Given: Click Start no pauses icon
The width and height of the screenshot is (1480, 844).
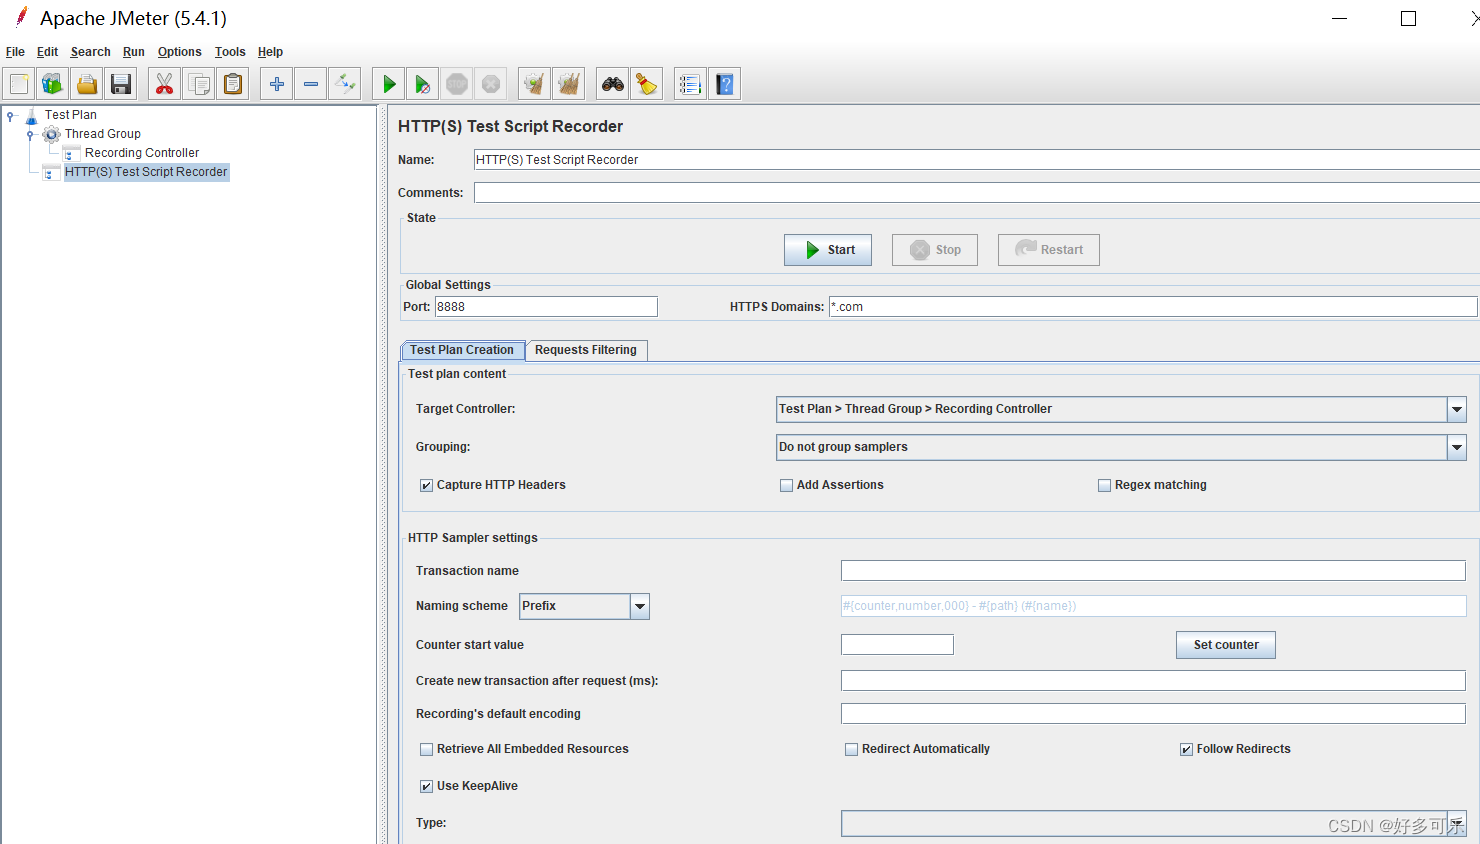Looking at the screenshot, I should coord(423,84).
